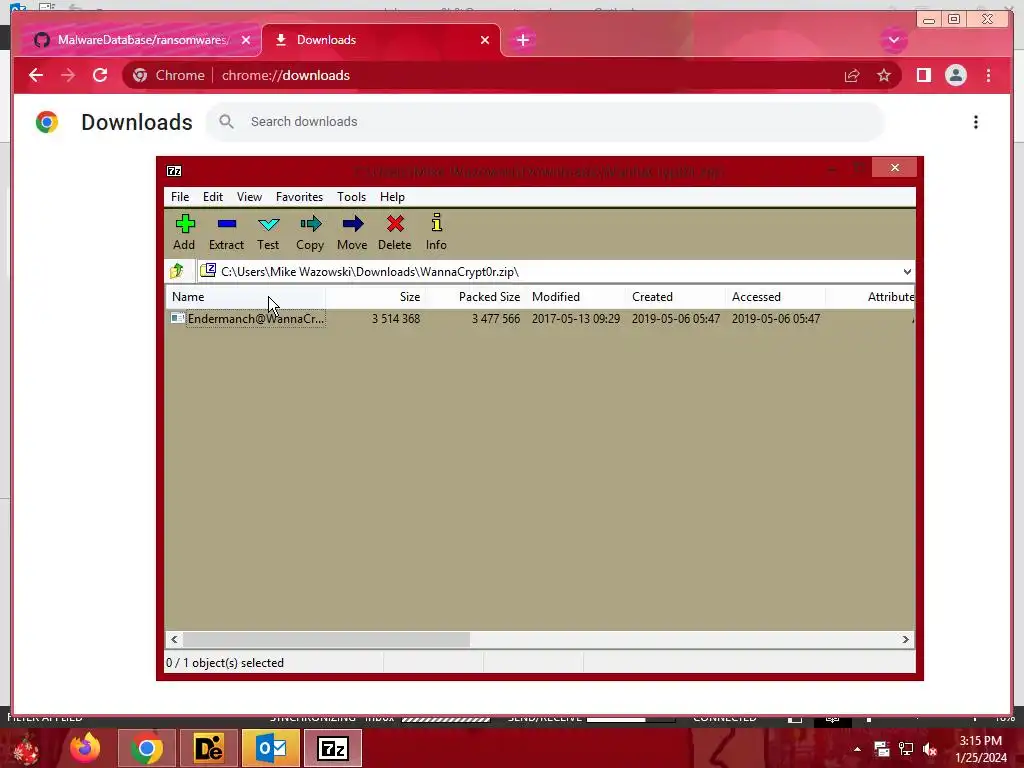Bookmark this page with the star icon

[x=884, y=76]
